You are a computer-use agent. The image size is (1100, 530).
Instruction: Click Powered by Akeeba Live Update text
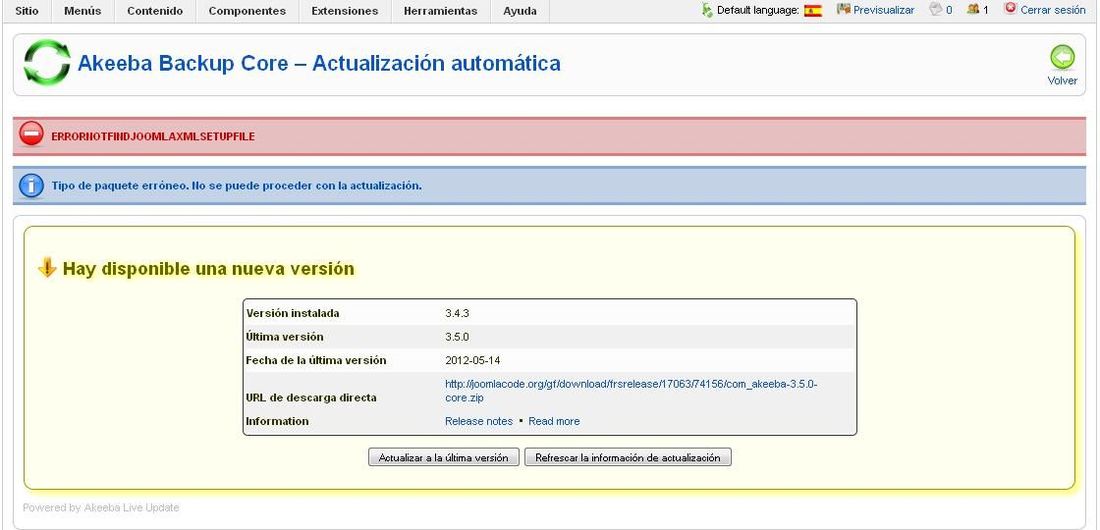pyautogui.click(x=101, y=508)
